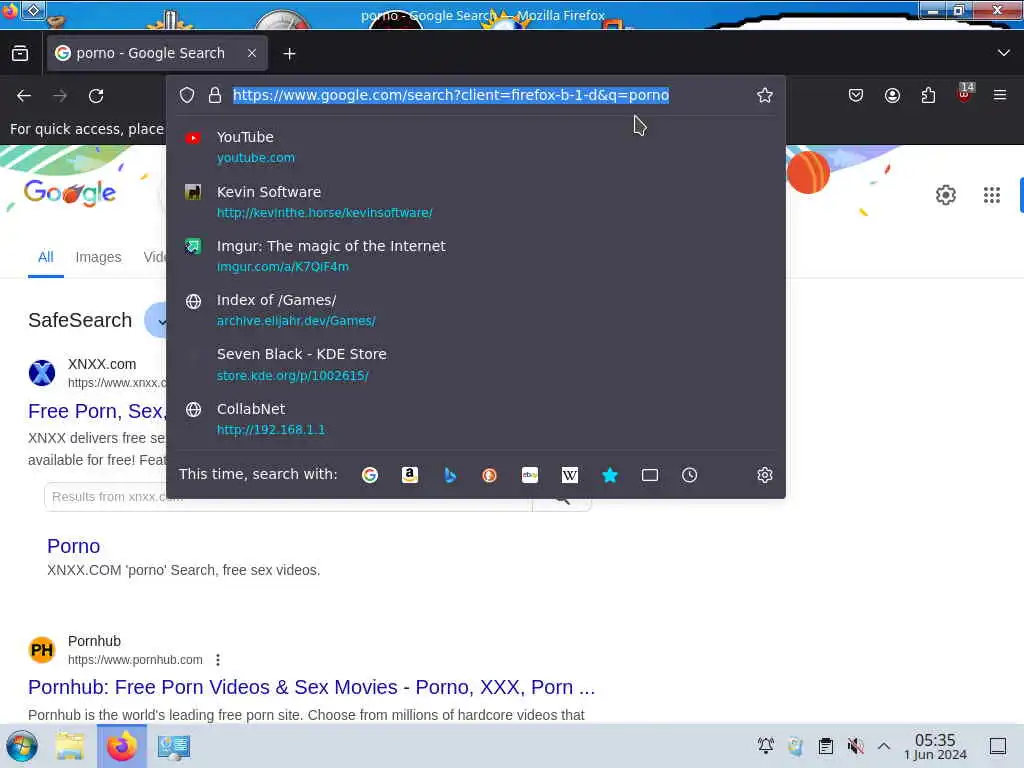Toggle muted volume tray icon
Image resolution: width=1024 pixels, height=768 pixels.
(856, 746)
